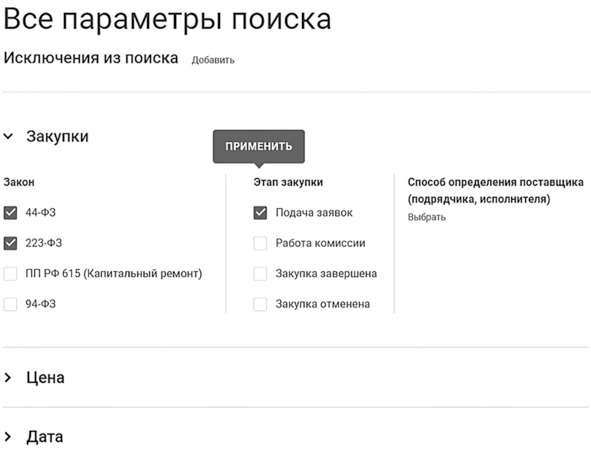The width and height of the screenshot is (591, 449).
Task: Click the Закупки section title
Action: tap(57, 136)
